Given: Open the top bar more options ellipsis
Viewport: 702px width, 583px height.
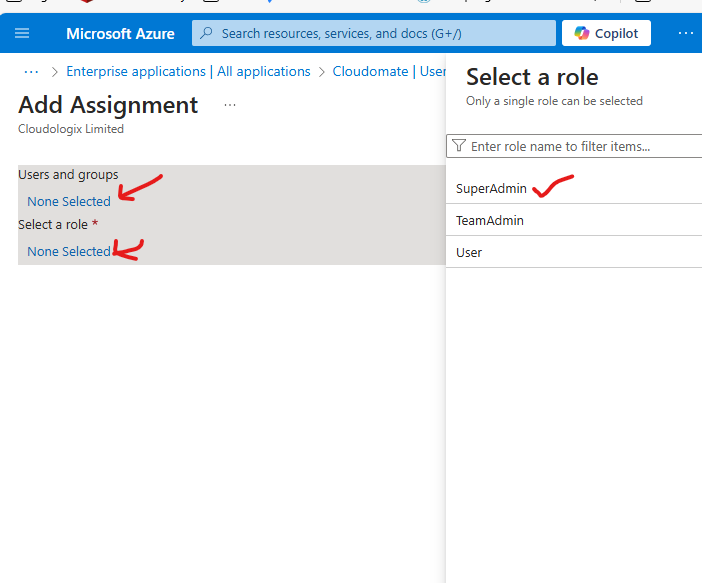Looking at the screenshot, I should pos(685,33).
